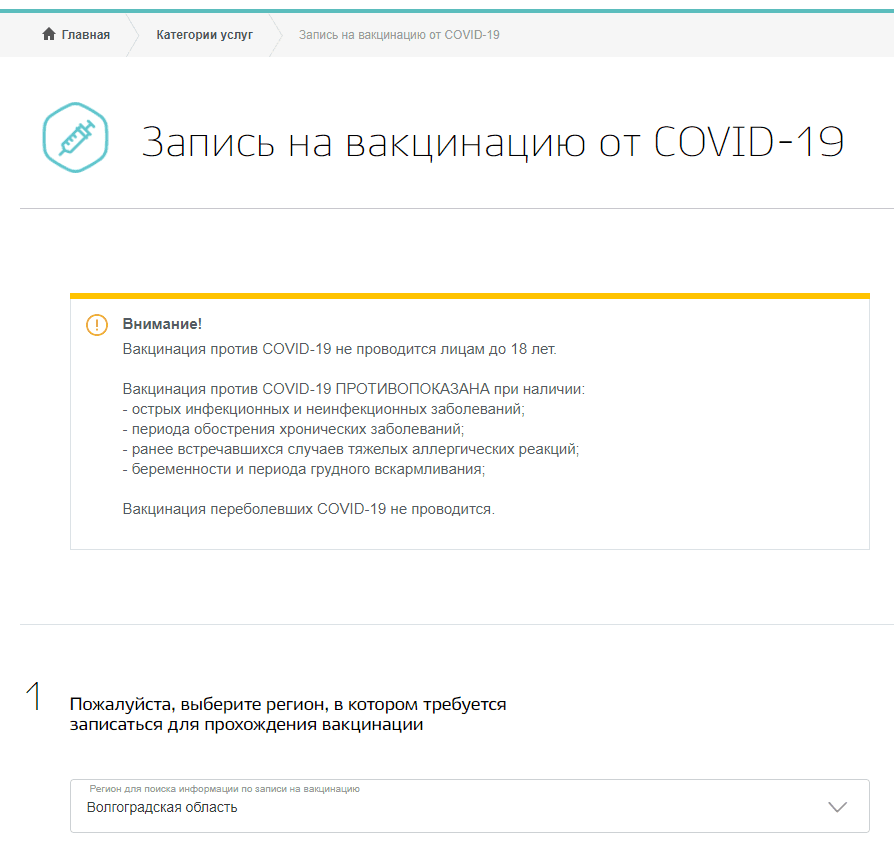Click the severe allergic reactions line

[350, 449]
